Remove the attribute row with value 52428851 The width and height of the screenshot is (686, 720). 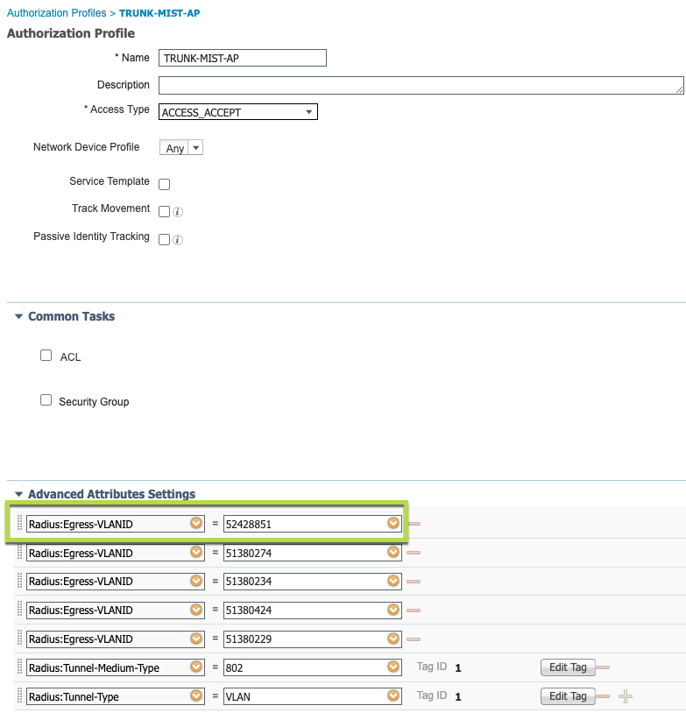414,523
